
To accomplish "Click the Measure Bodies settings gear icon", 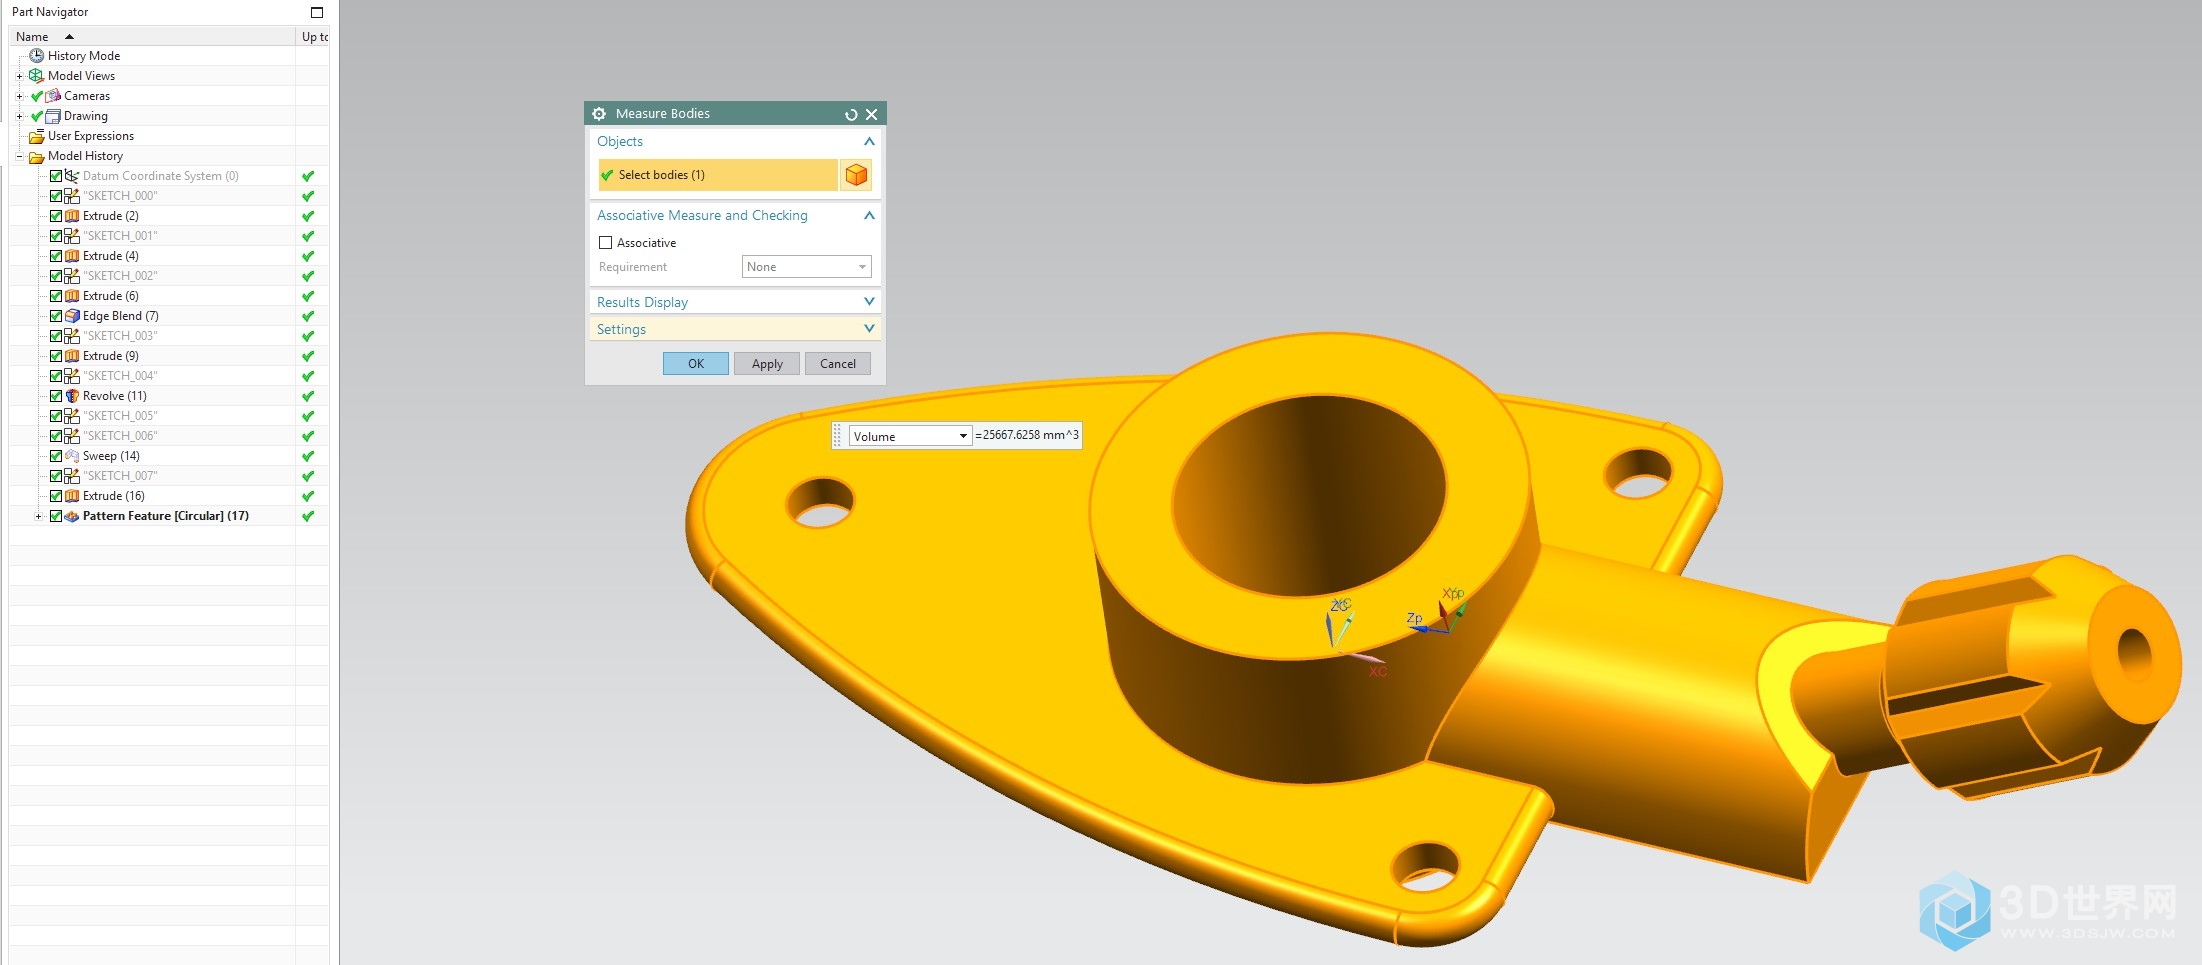I will 599,114.
